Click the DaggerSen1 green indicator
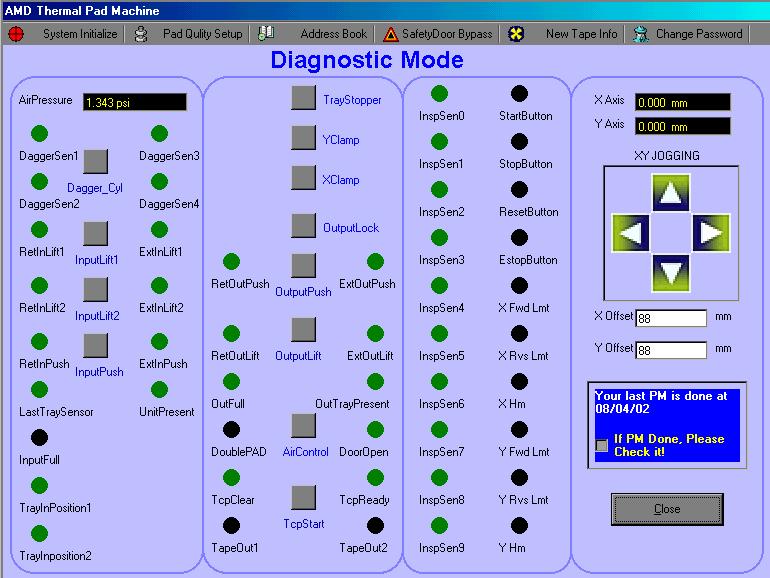Viewport: 770px width, 578px height. pyautogui.click(x=39, y=133)
